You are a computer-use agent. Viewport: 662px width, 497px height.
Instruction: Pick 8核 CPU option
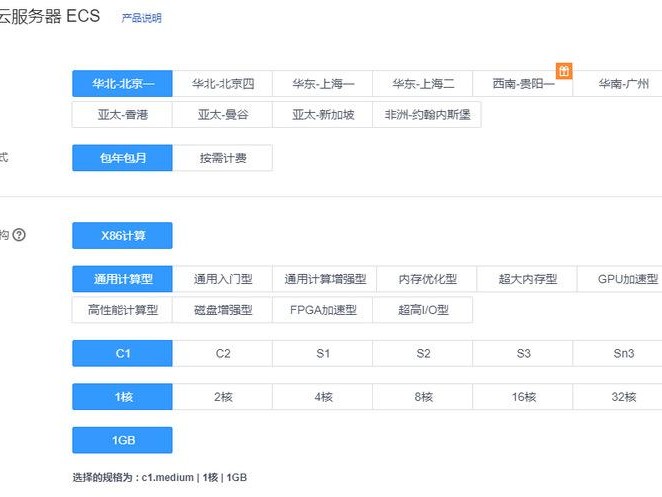click(x=423, y=397)
